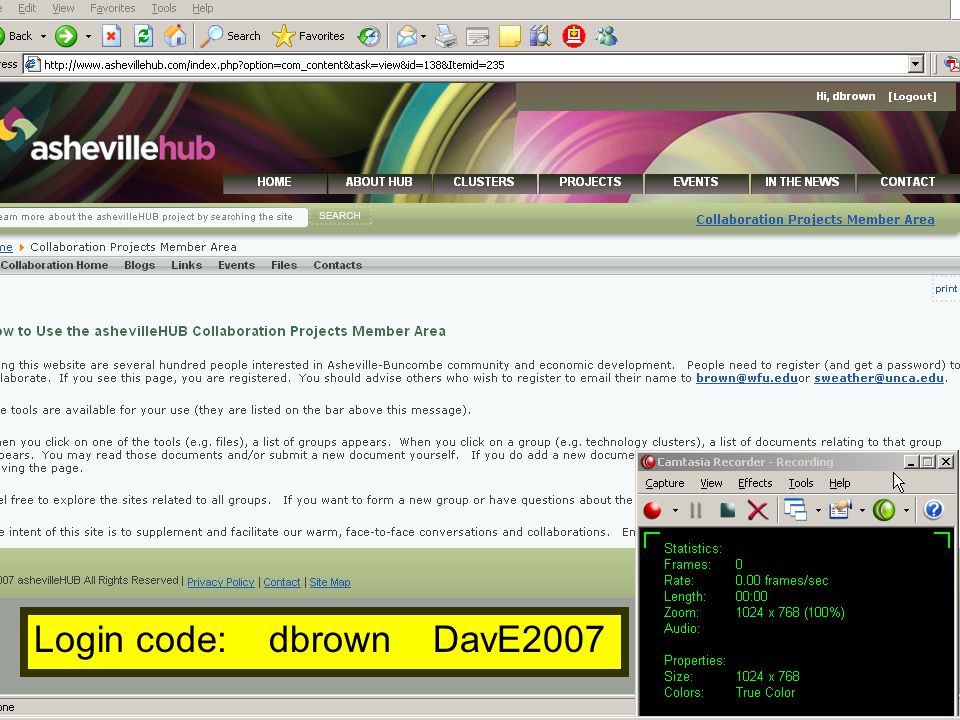Viewport: 960px width, 720px height.
Task: Expand Back button history dropdown arrow
Action: pyautogui.click(x=43, y=37)
